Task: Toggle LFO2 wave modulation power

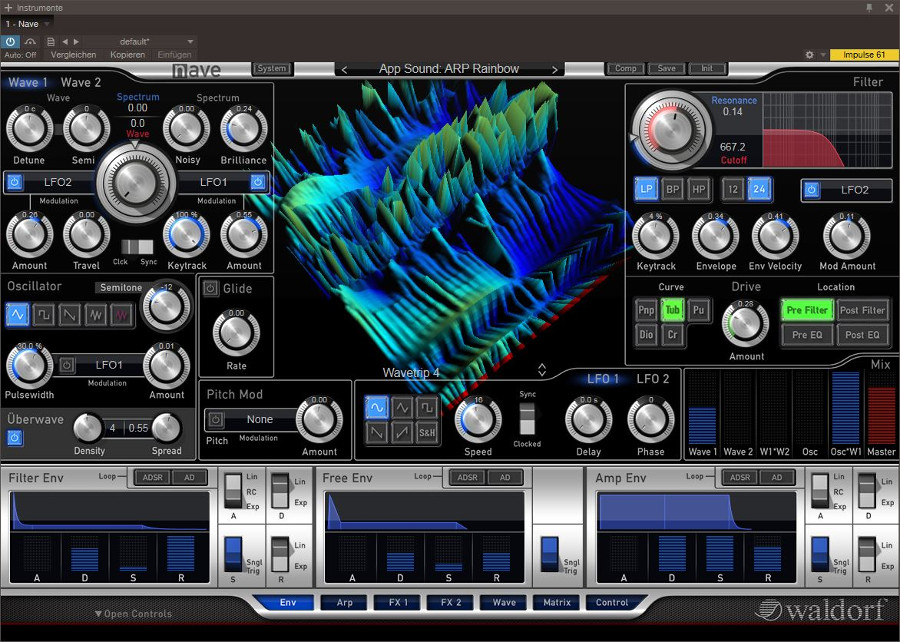Action: pyautogui.click(x=15, y=182)
